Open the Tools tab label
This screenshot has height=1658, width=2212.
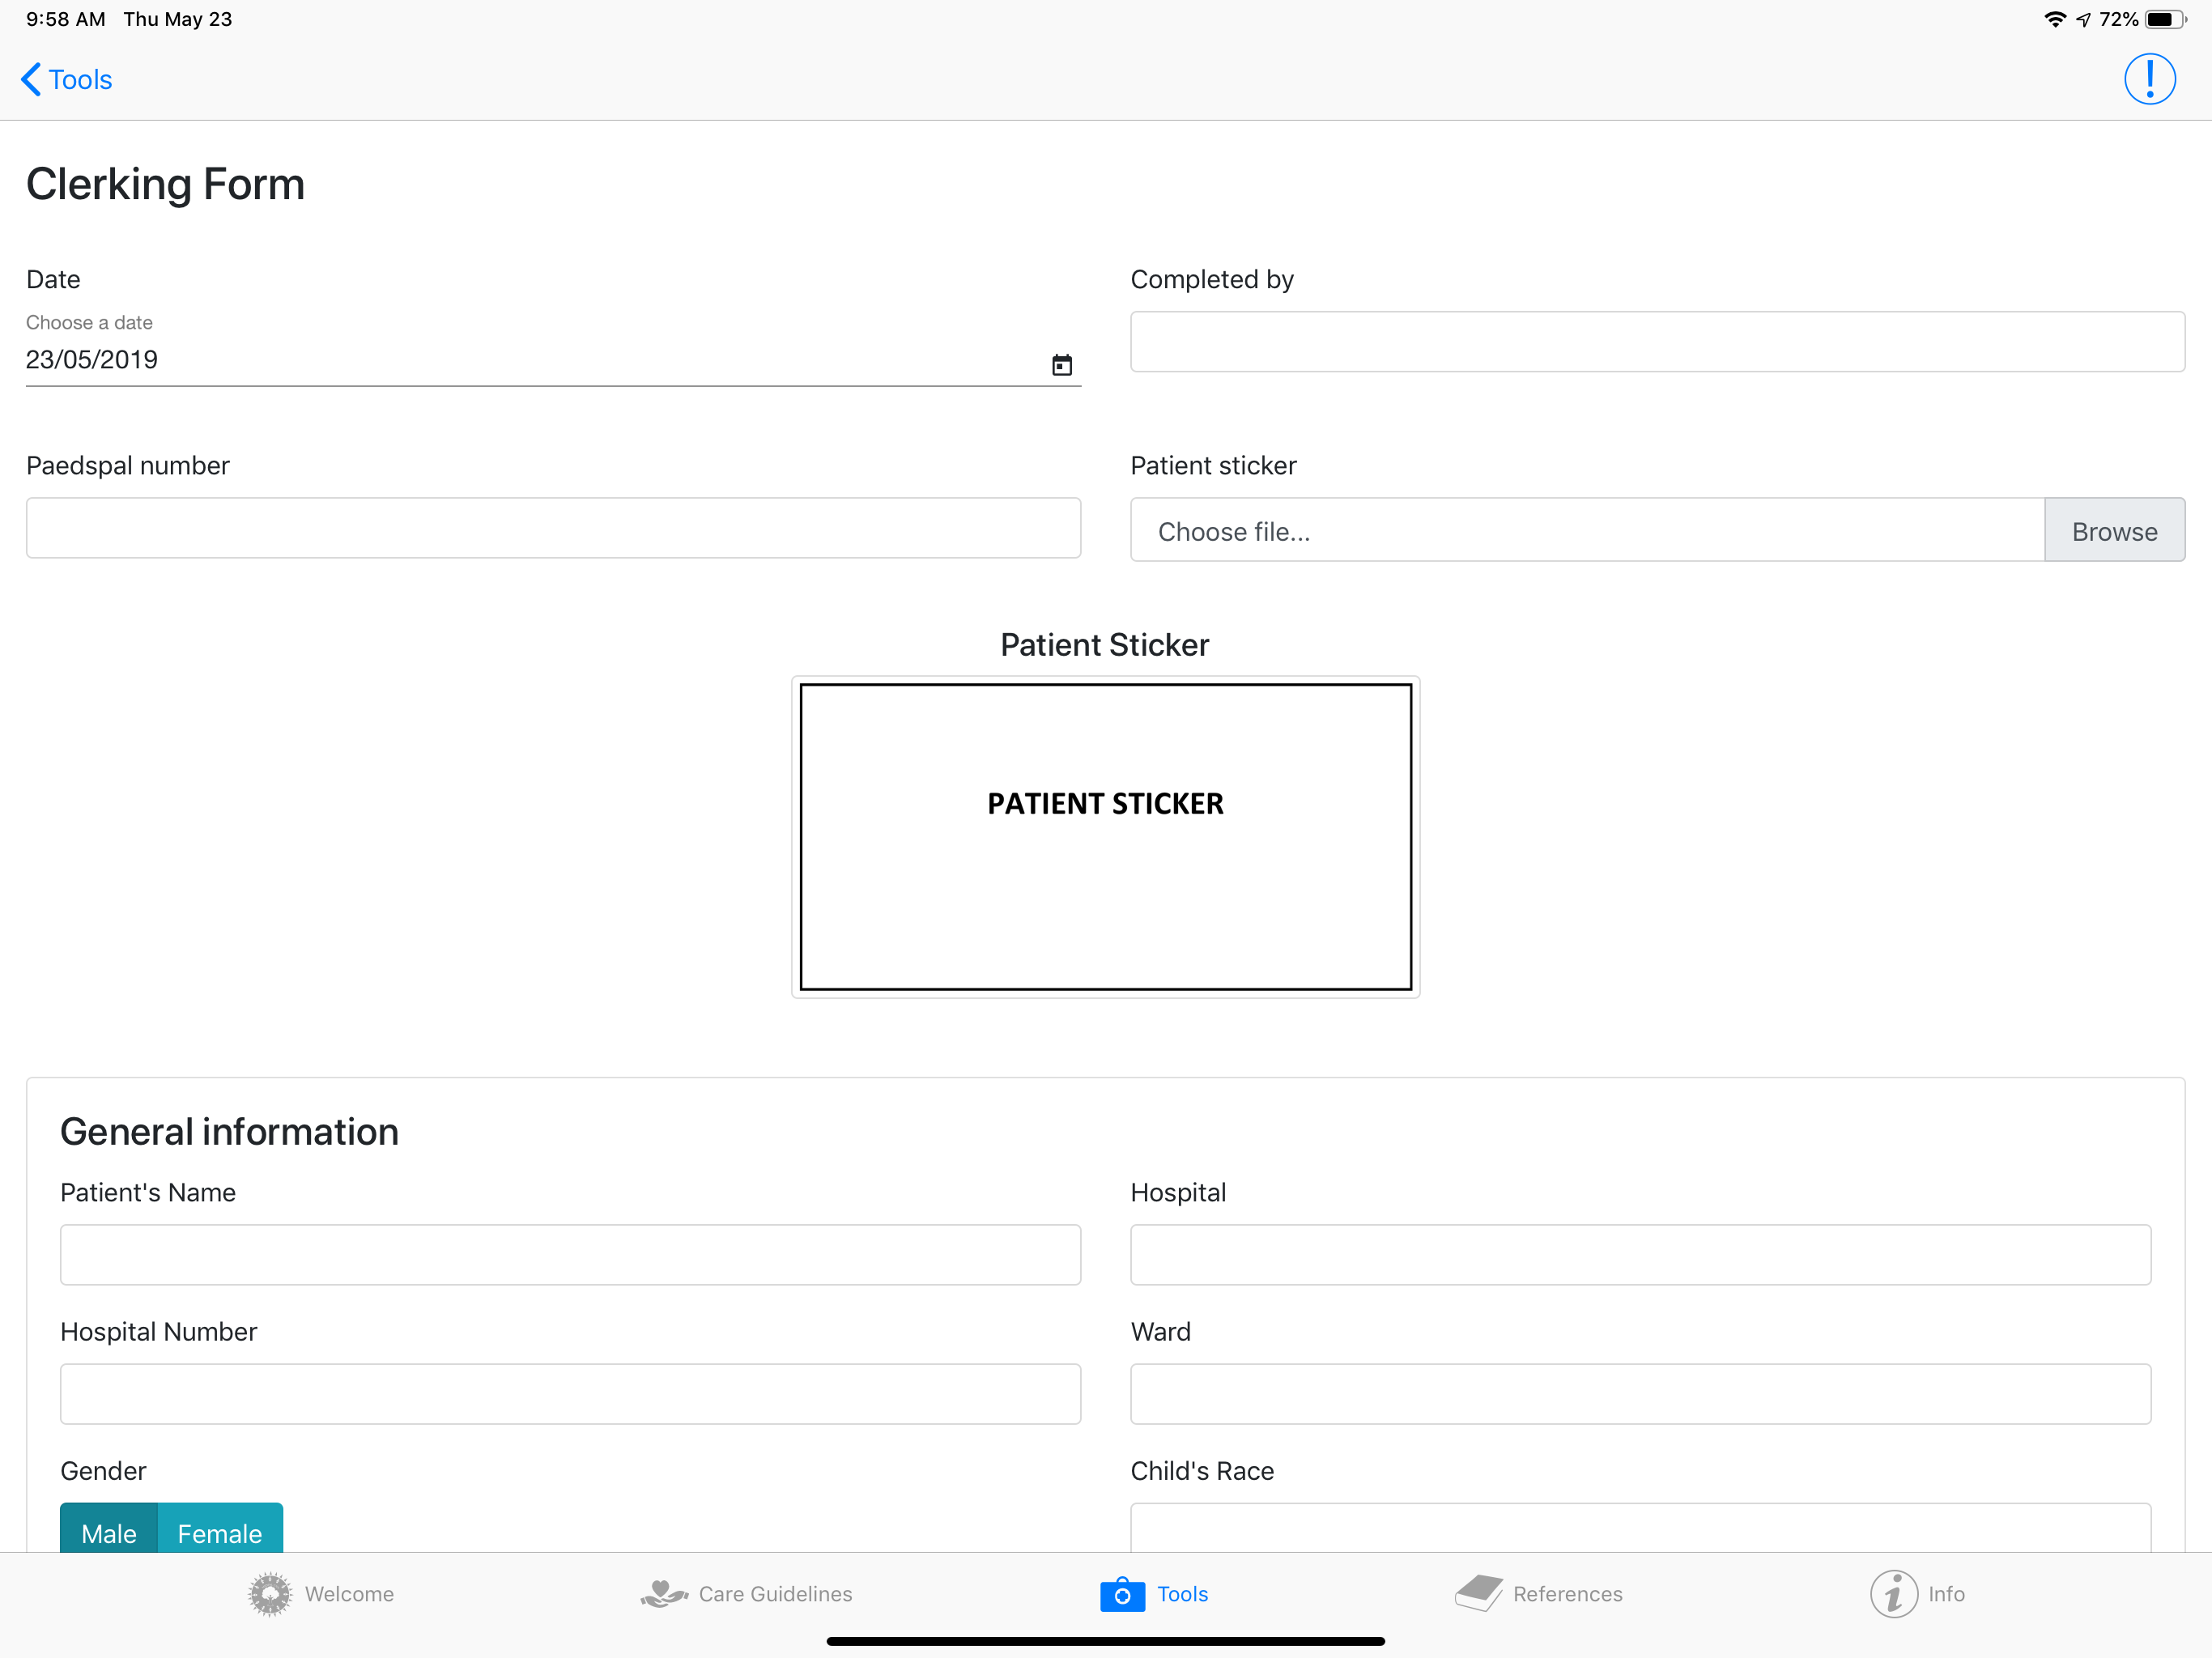point(1182,1594)
